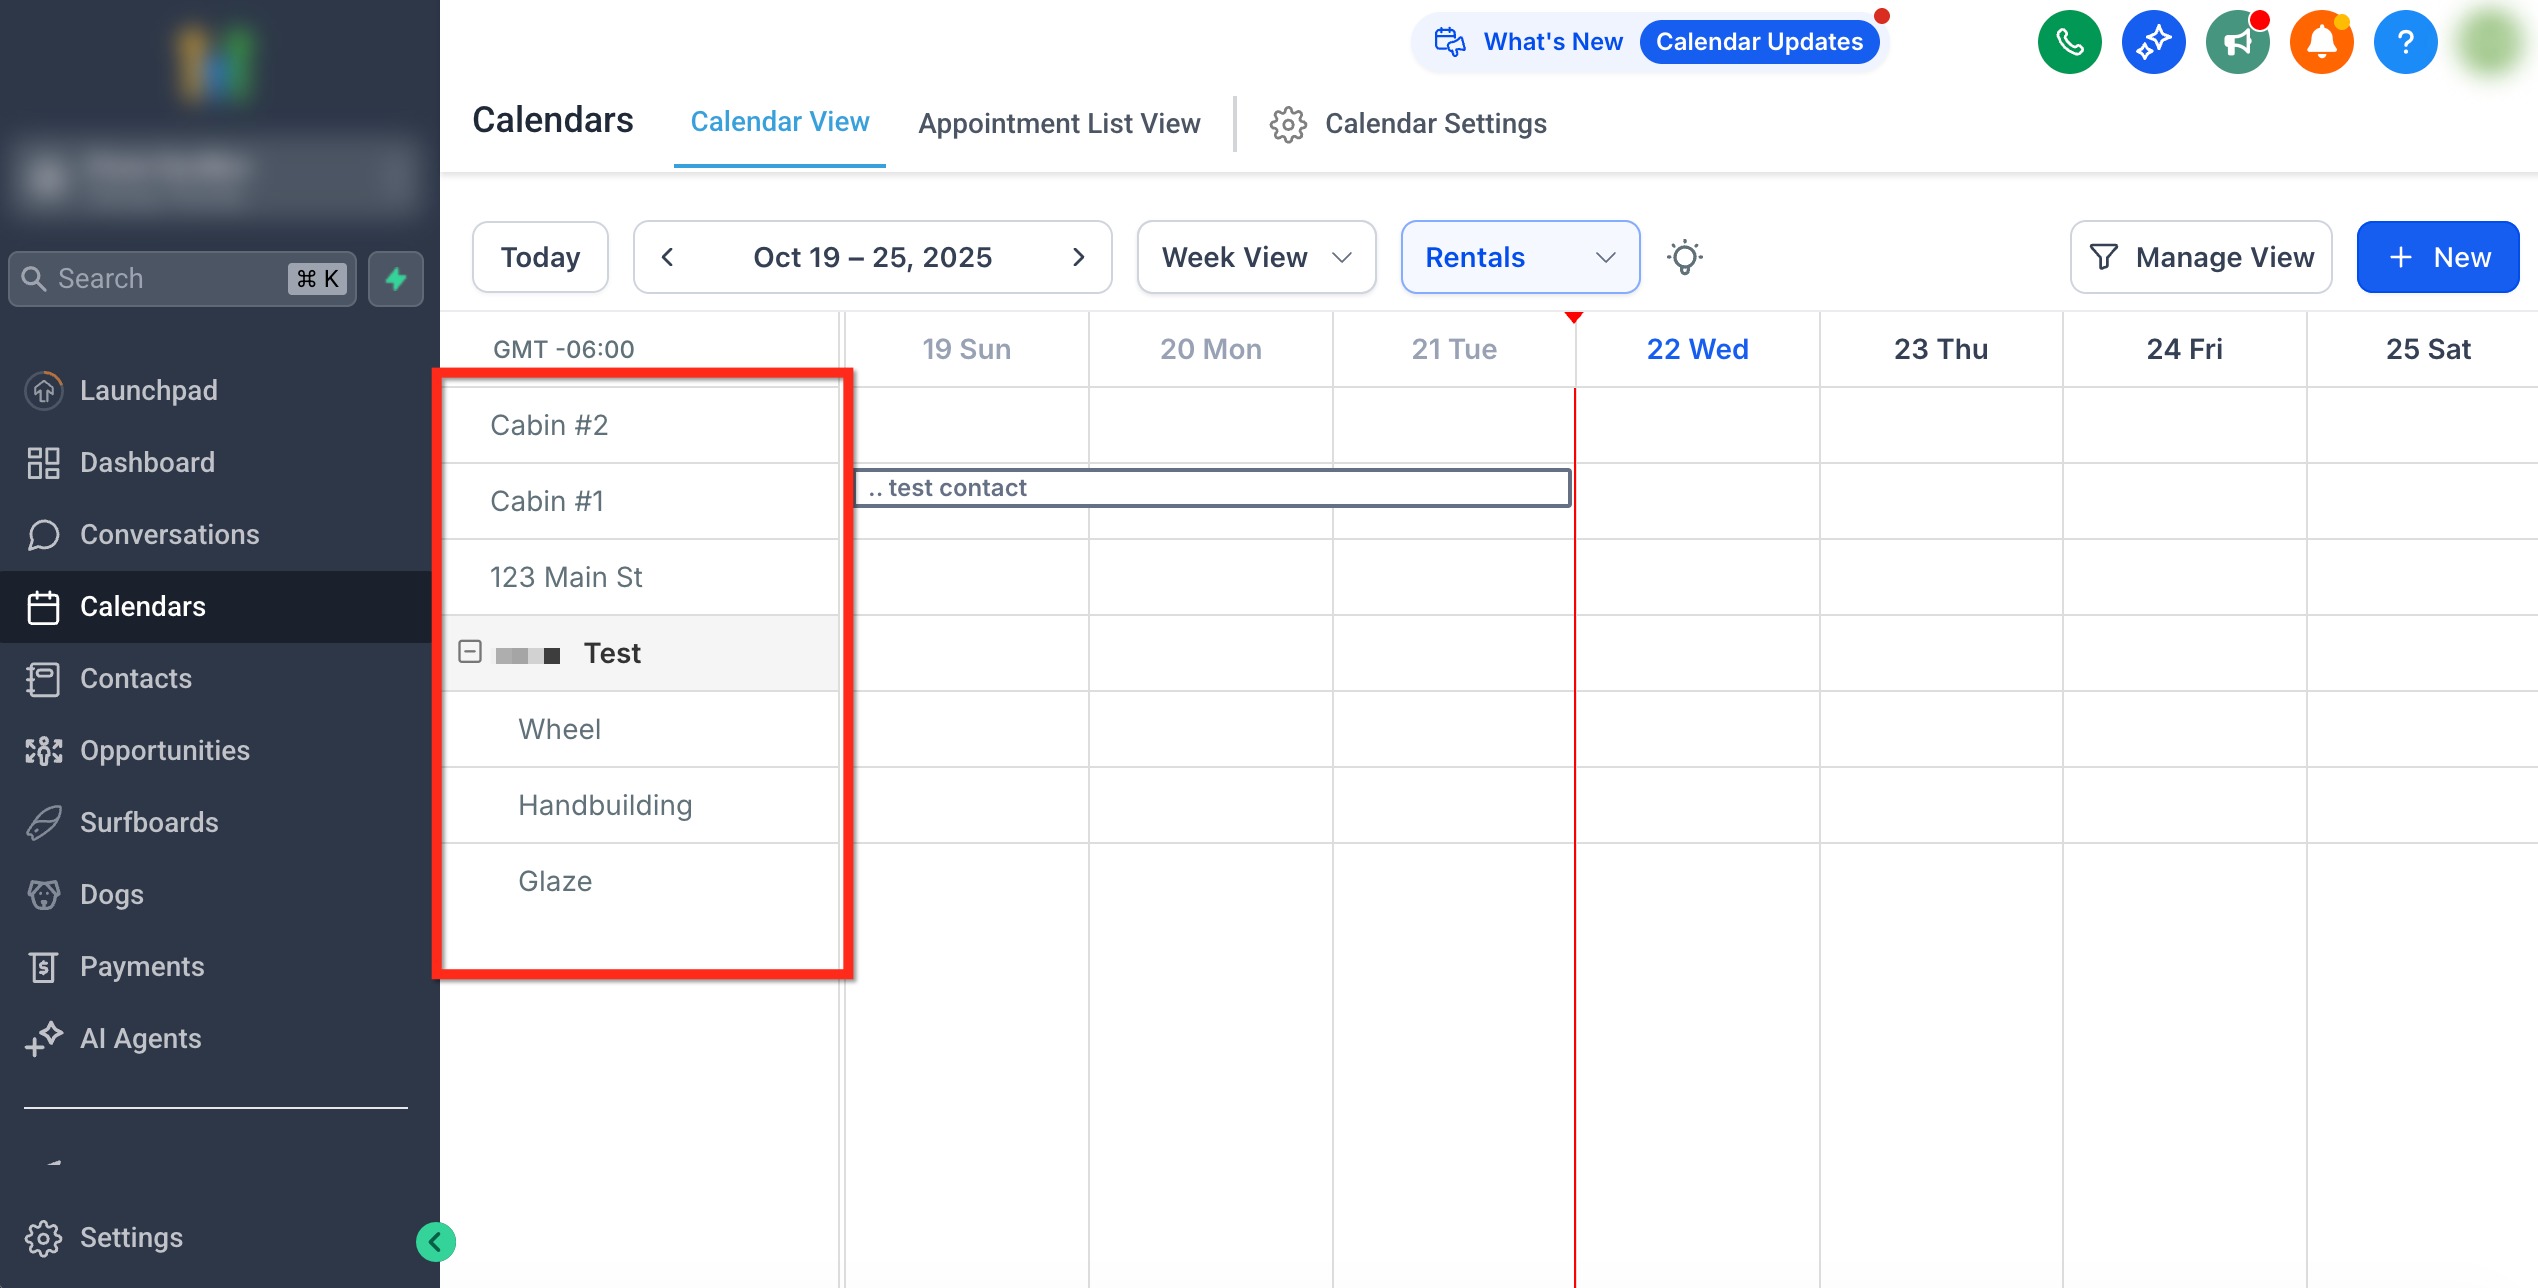Open Surfboards in the sidebar
2538x1288 pixels.
(x=149, y=822)
